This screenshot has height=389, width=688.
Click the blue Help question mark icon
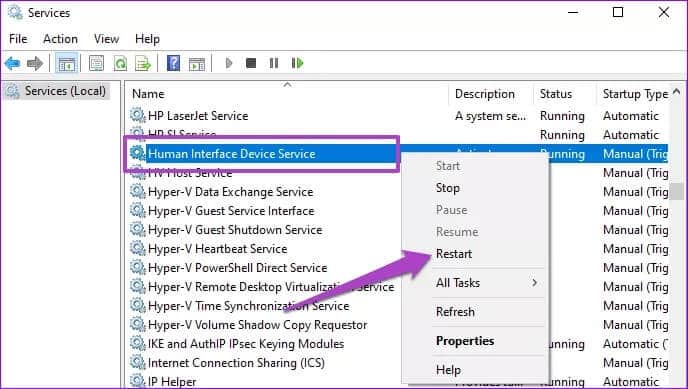click(x=173, y=64)
